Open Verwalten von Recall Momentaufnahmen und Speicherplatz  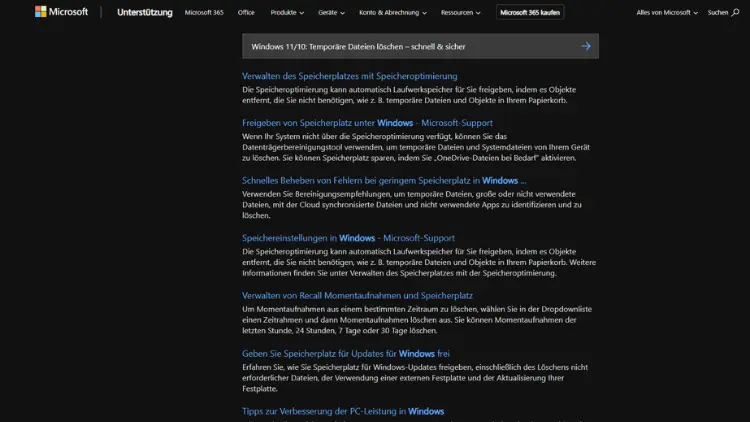pyautogui.click(x=357, y=296)
